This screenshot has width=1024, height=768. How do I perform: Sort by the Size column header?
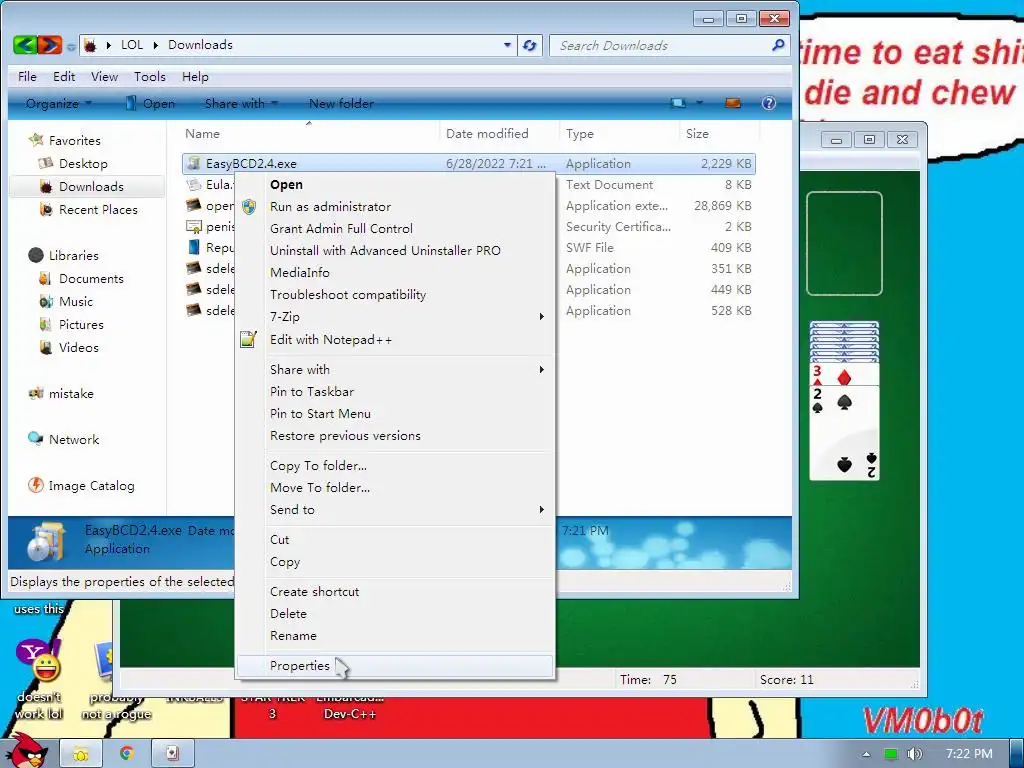[697, 134]
